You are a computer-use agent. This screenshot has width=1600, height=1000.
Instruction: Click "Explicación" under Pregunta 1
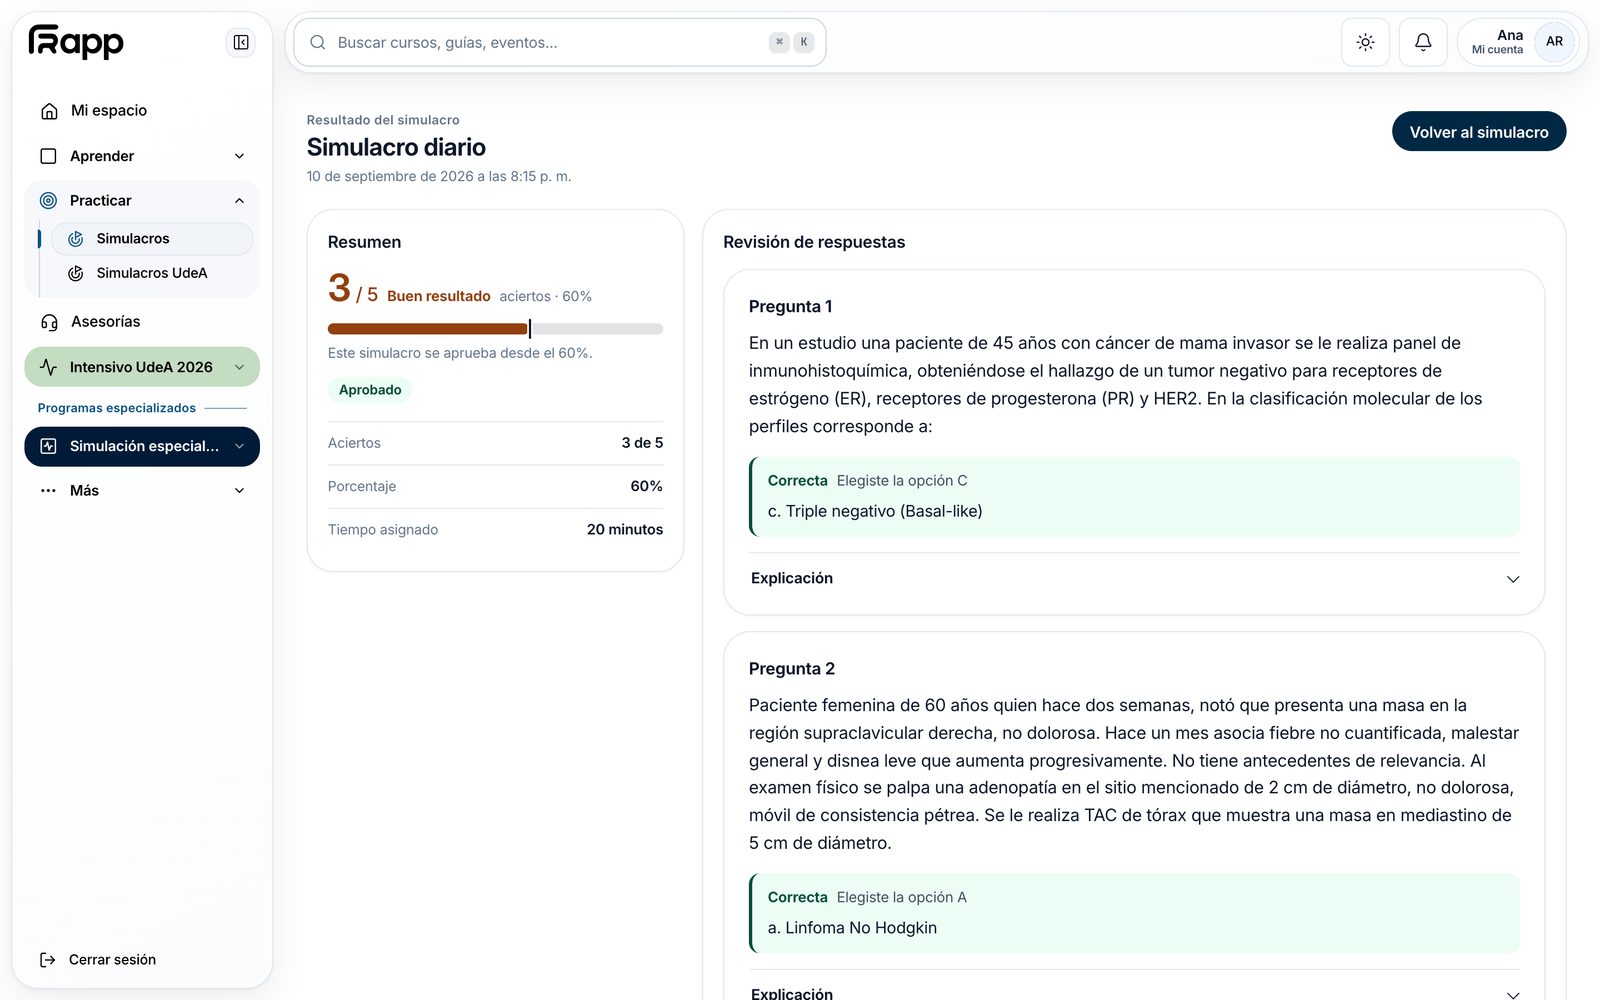point(792,579)
